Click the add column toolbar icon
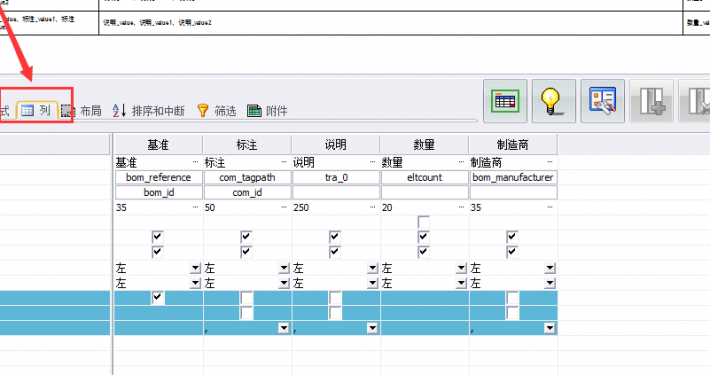710x375 pixels. pos(652,101)
